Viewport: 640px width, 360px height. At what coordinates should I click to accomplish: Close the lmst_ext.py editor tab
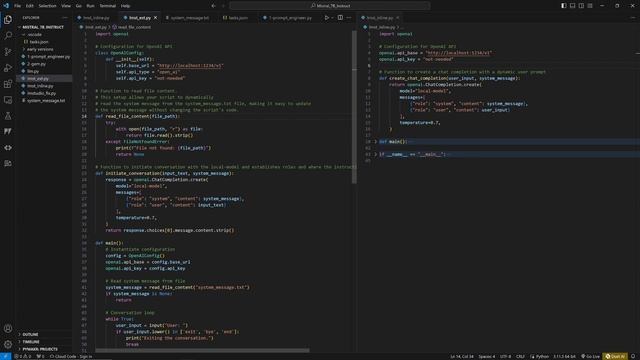[x=155, y=18]
